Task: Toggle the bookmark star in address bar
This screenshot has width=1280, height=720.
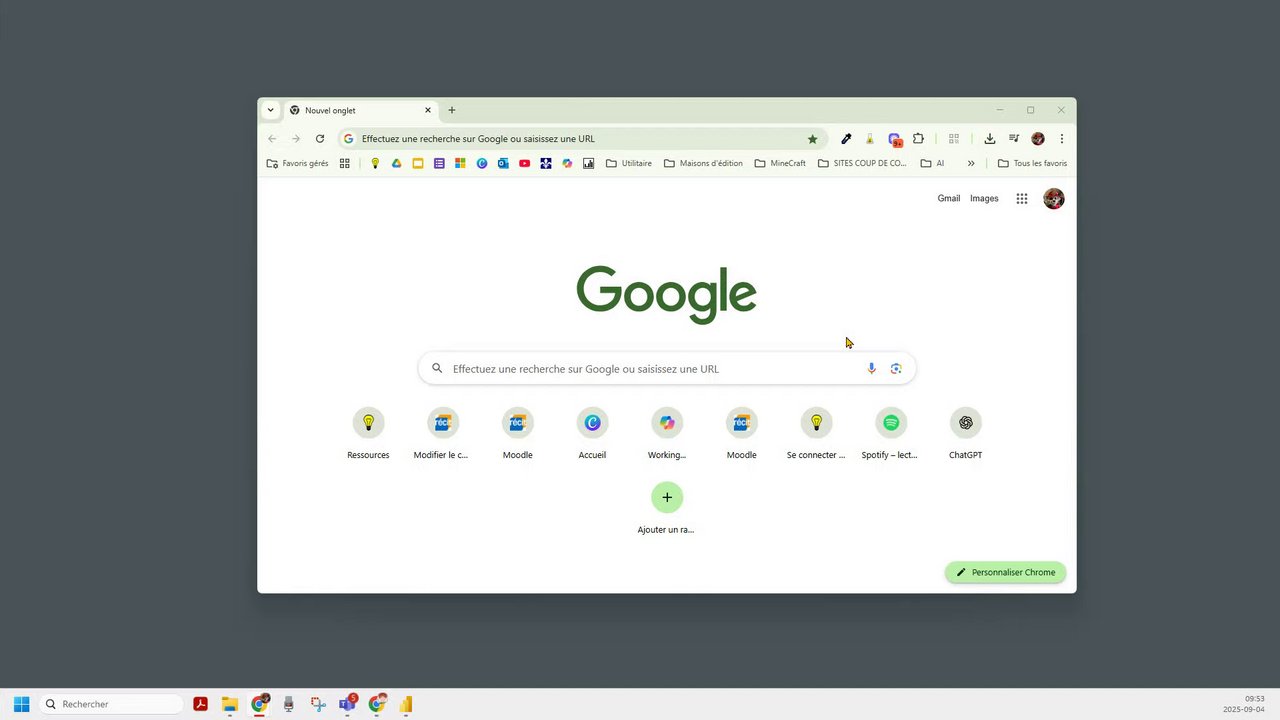Action: [x=812, y=139]
